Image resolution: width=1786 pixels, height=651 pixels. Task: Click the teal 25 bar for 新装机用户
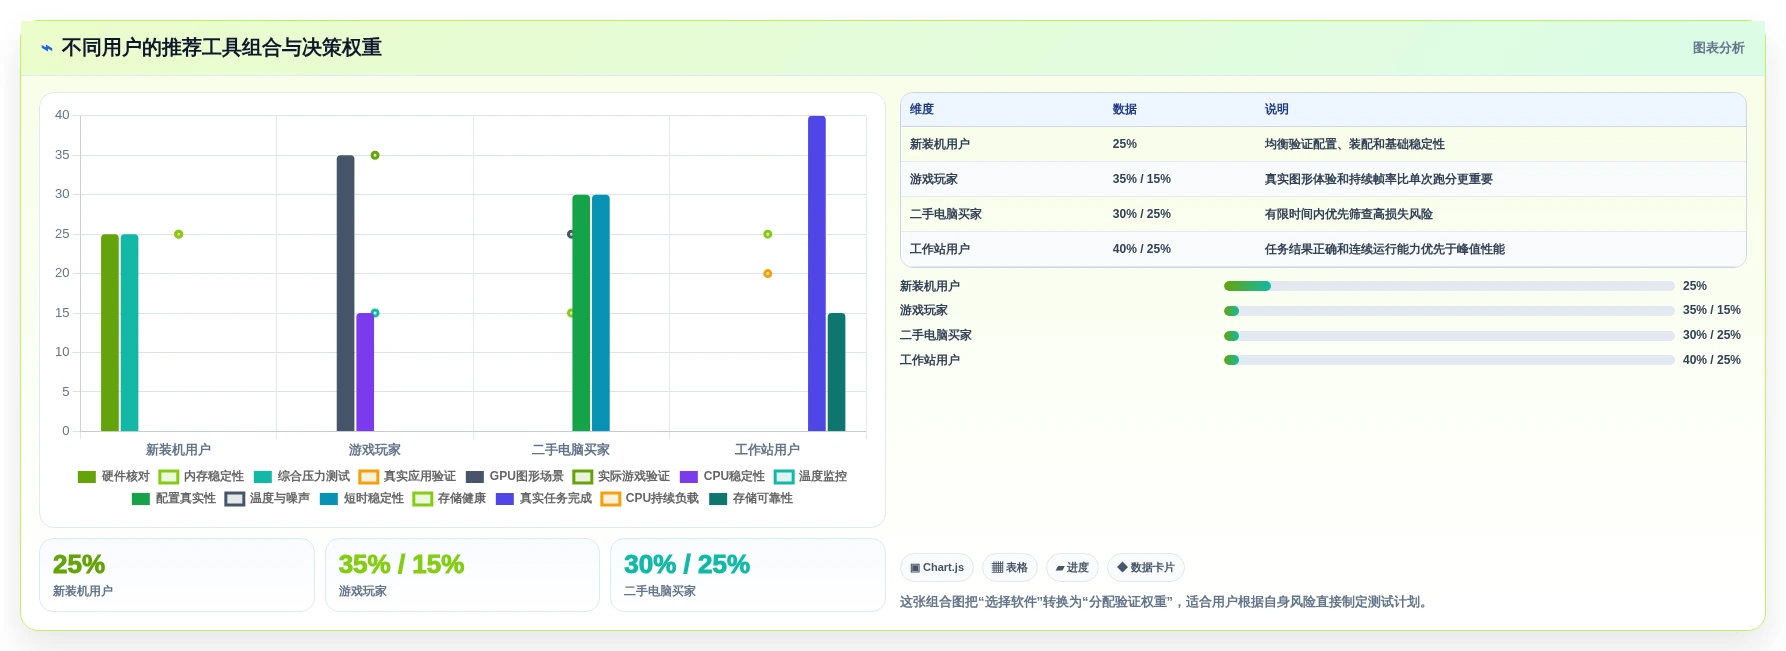130,333
